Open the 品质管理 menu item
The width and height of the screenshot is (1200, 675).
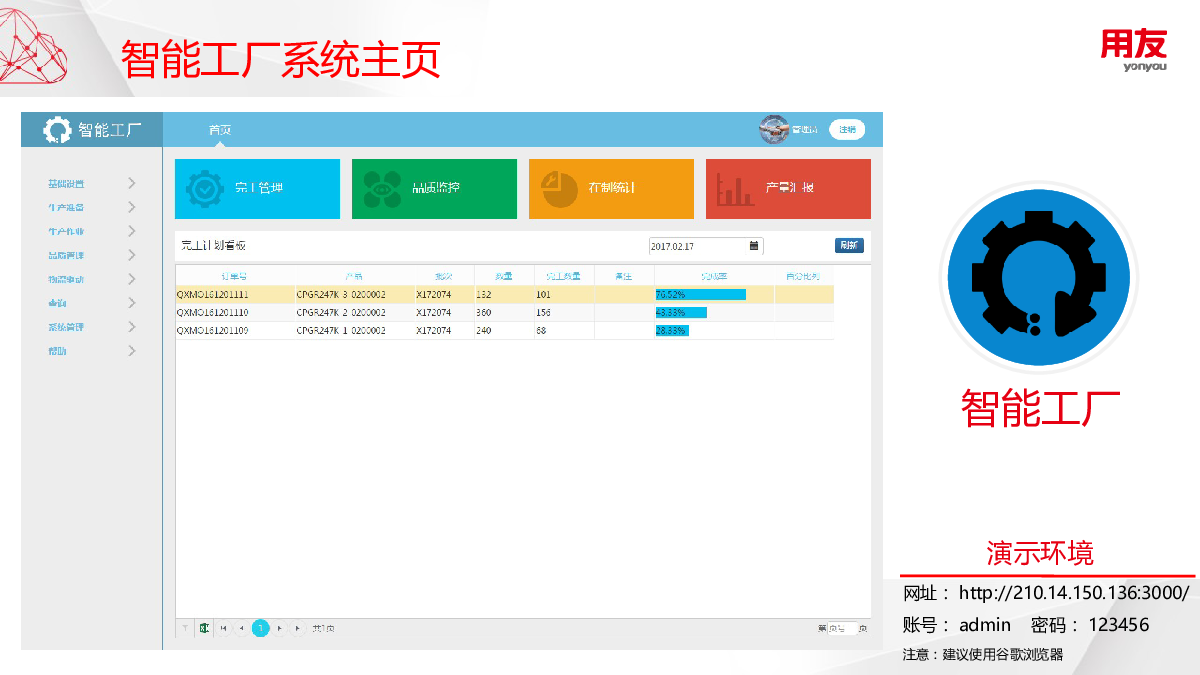tap(66, 256)
